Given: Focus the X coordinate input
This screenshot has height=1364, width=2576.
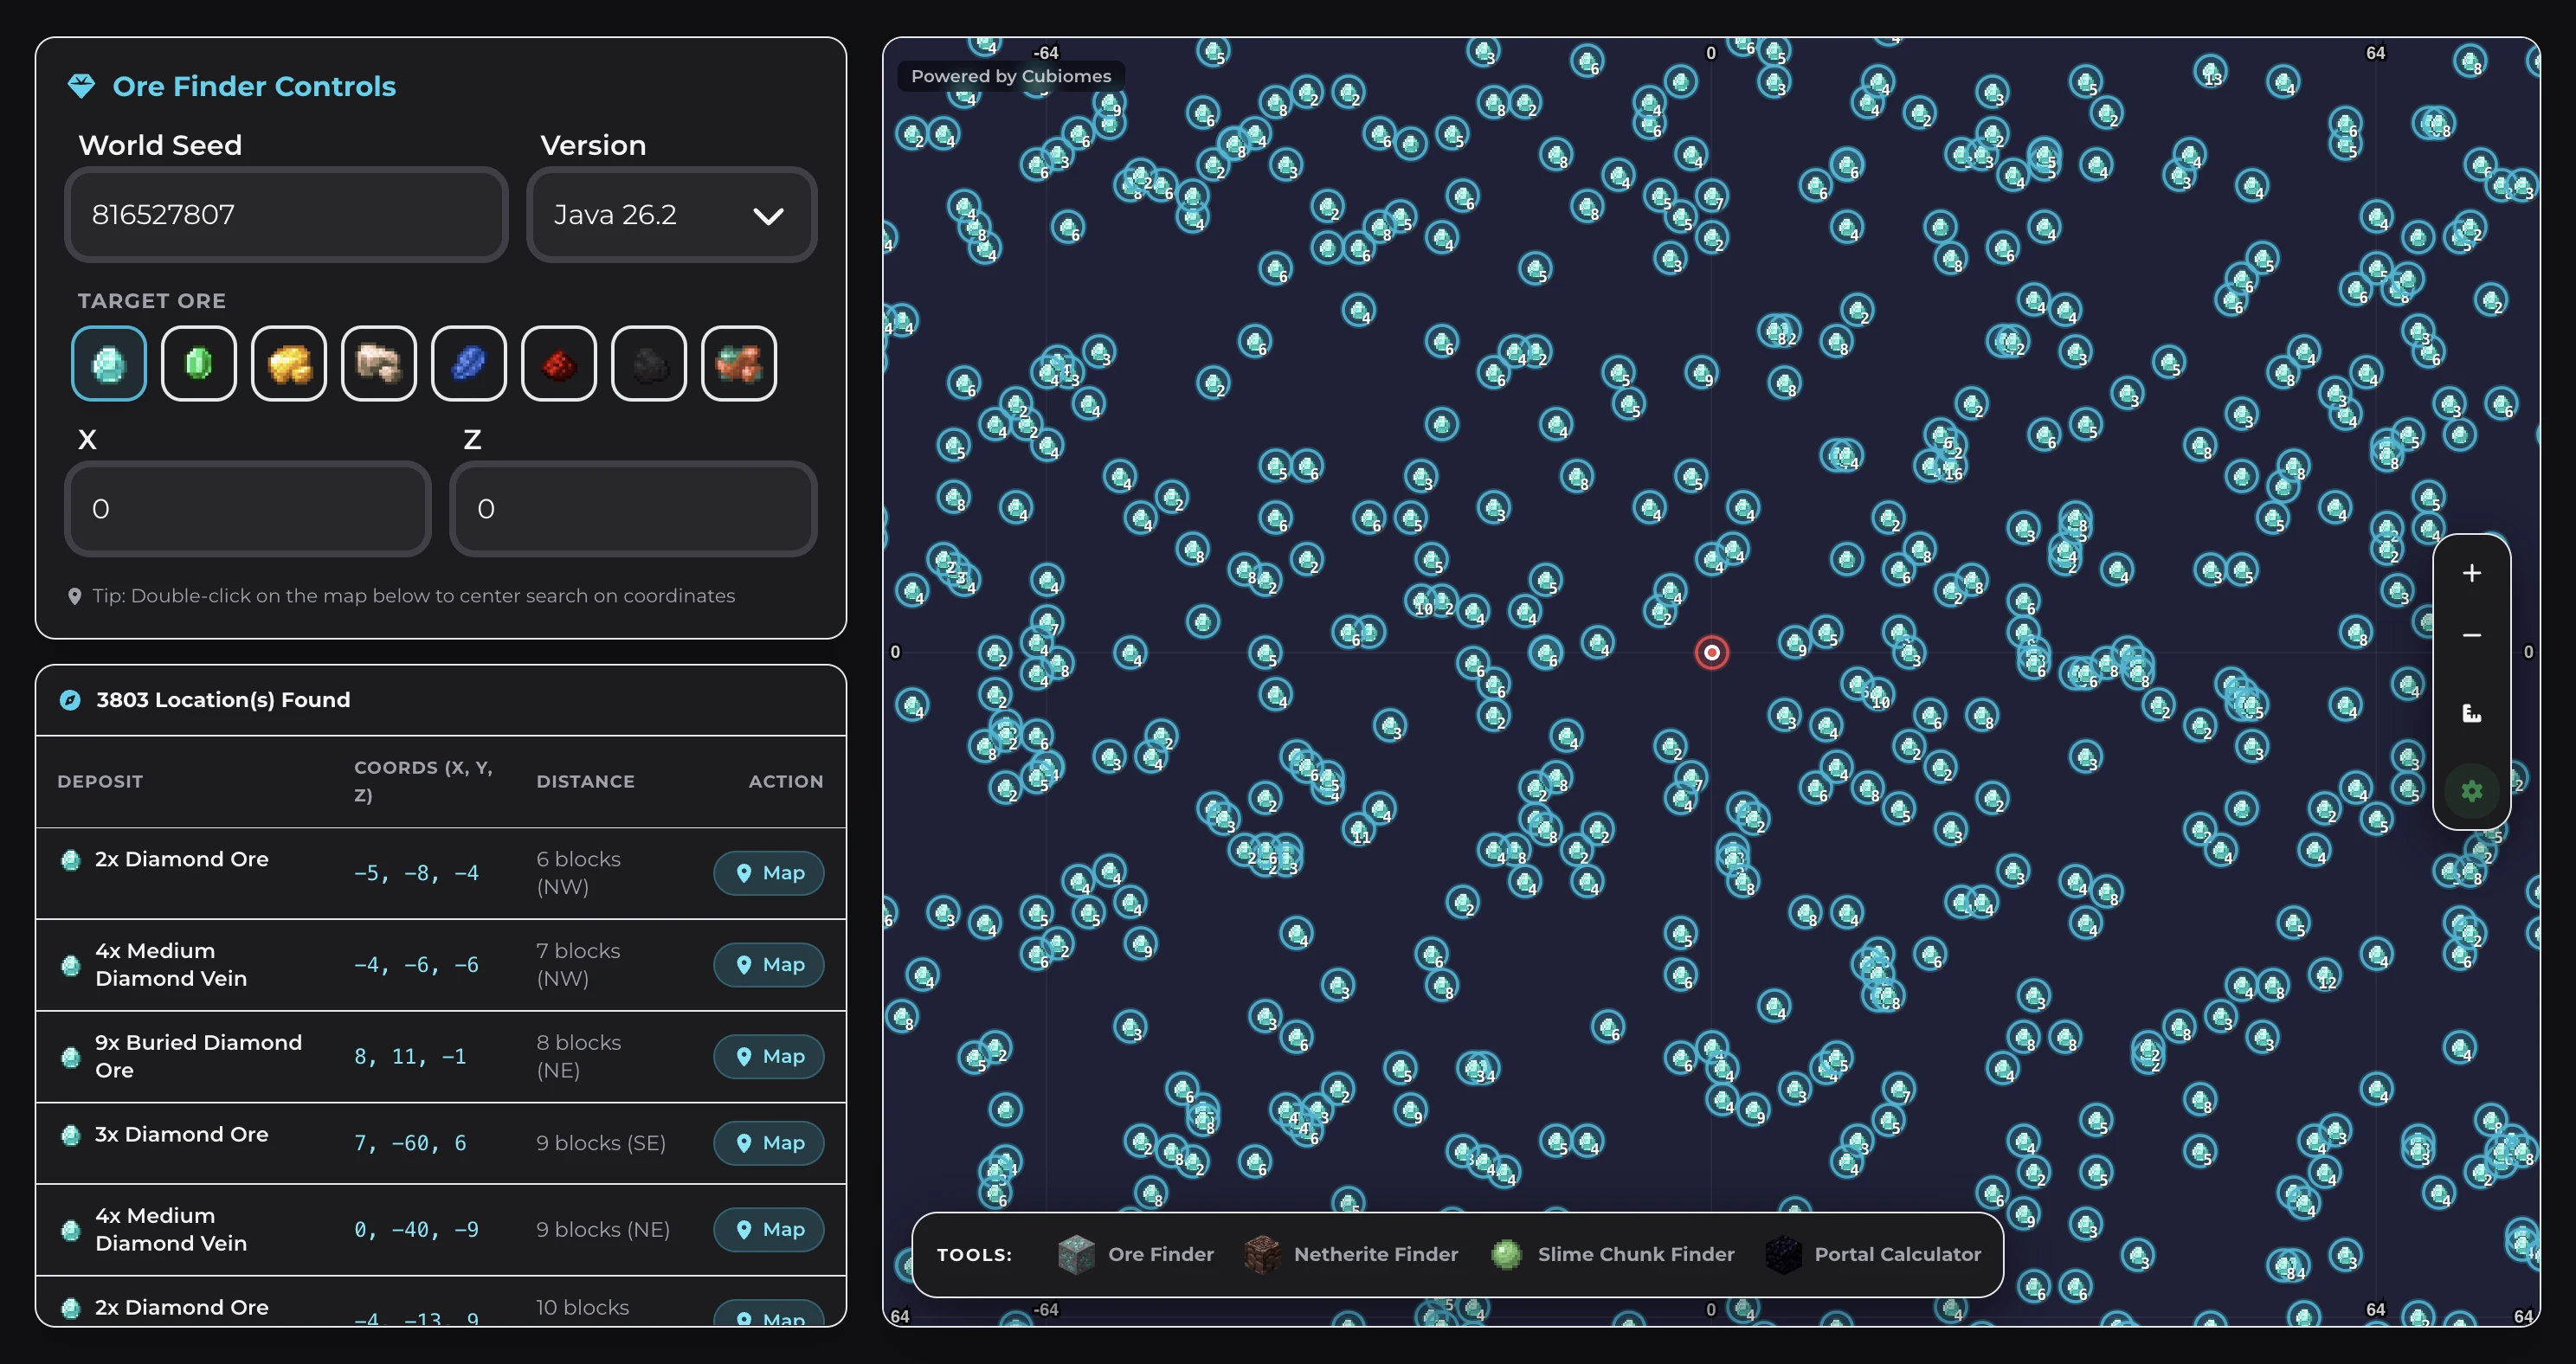Looking at the screenshot, I should 248,509.
